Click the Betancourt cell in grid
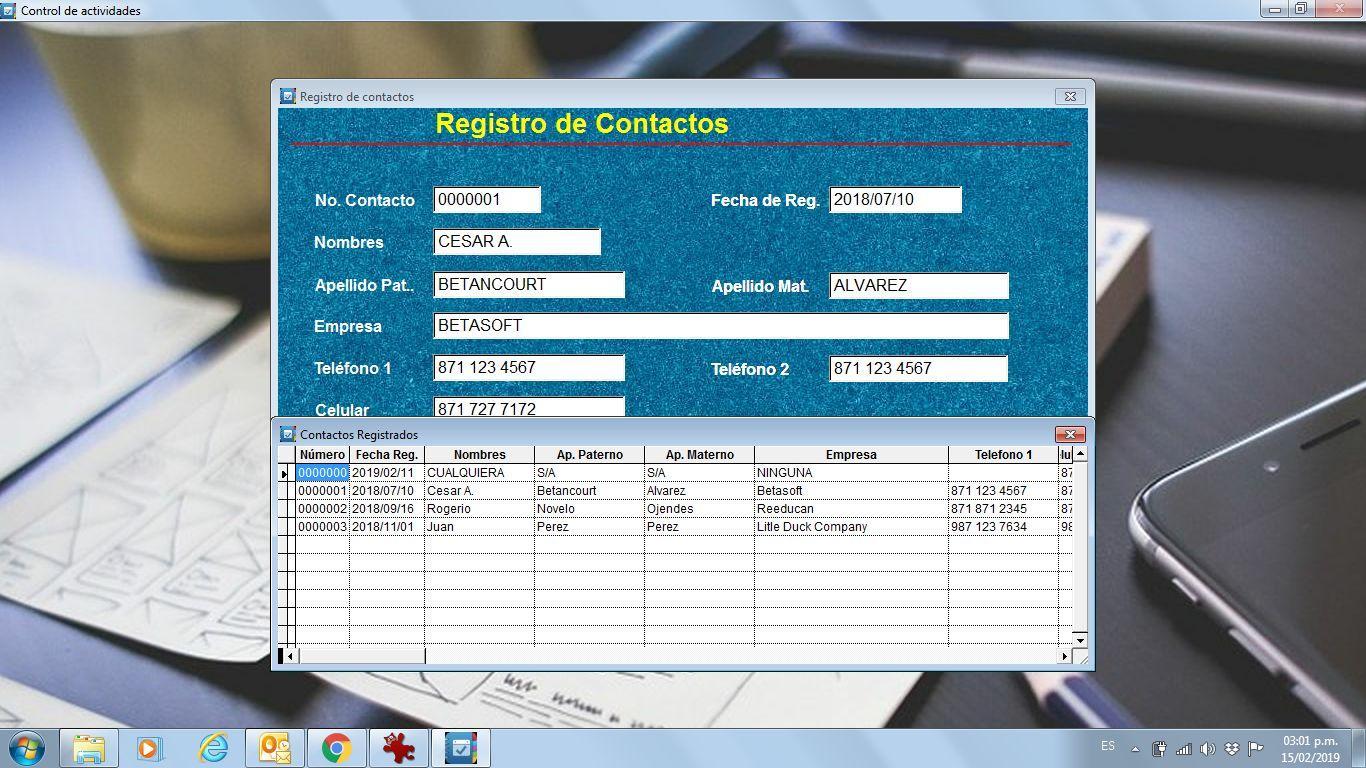The height and width of the screenshot is (768, 1366). pos(590,491)
